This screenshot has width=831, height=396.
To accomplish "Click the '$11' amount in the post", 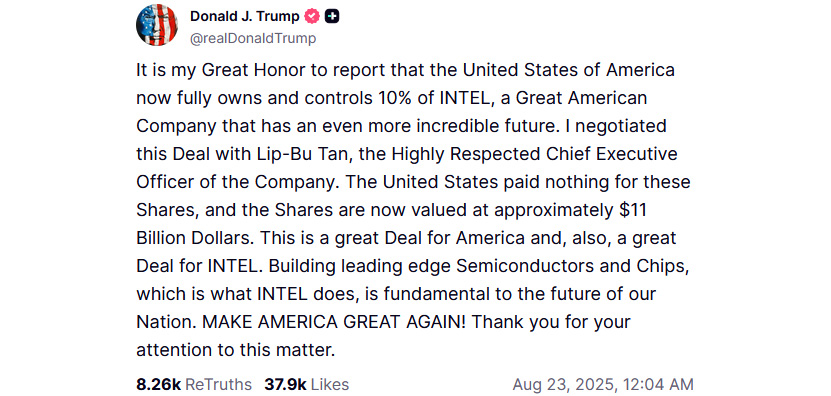I will click(633, 210).
